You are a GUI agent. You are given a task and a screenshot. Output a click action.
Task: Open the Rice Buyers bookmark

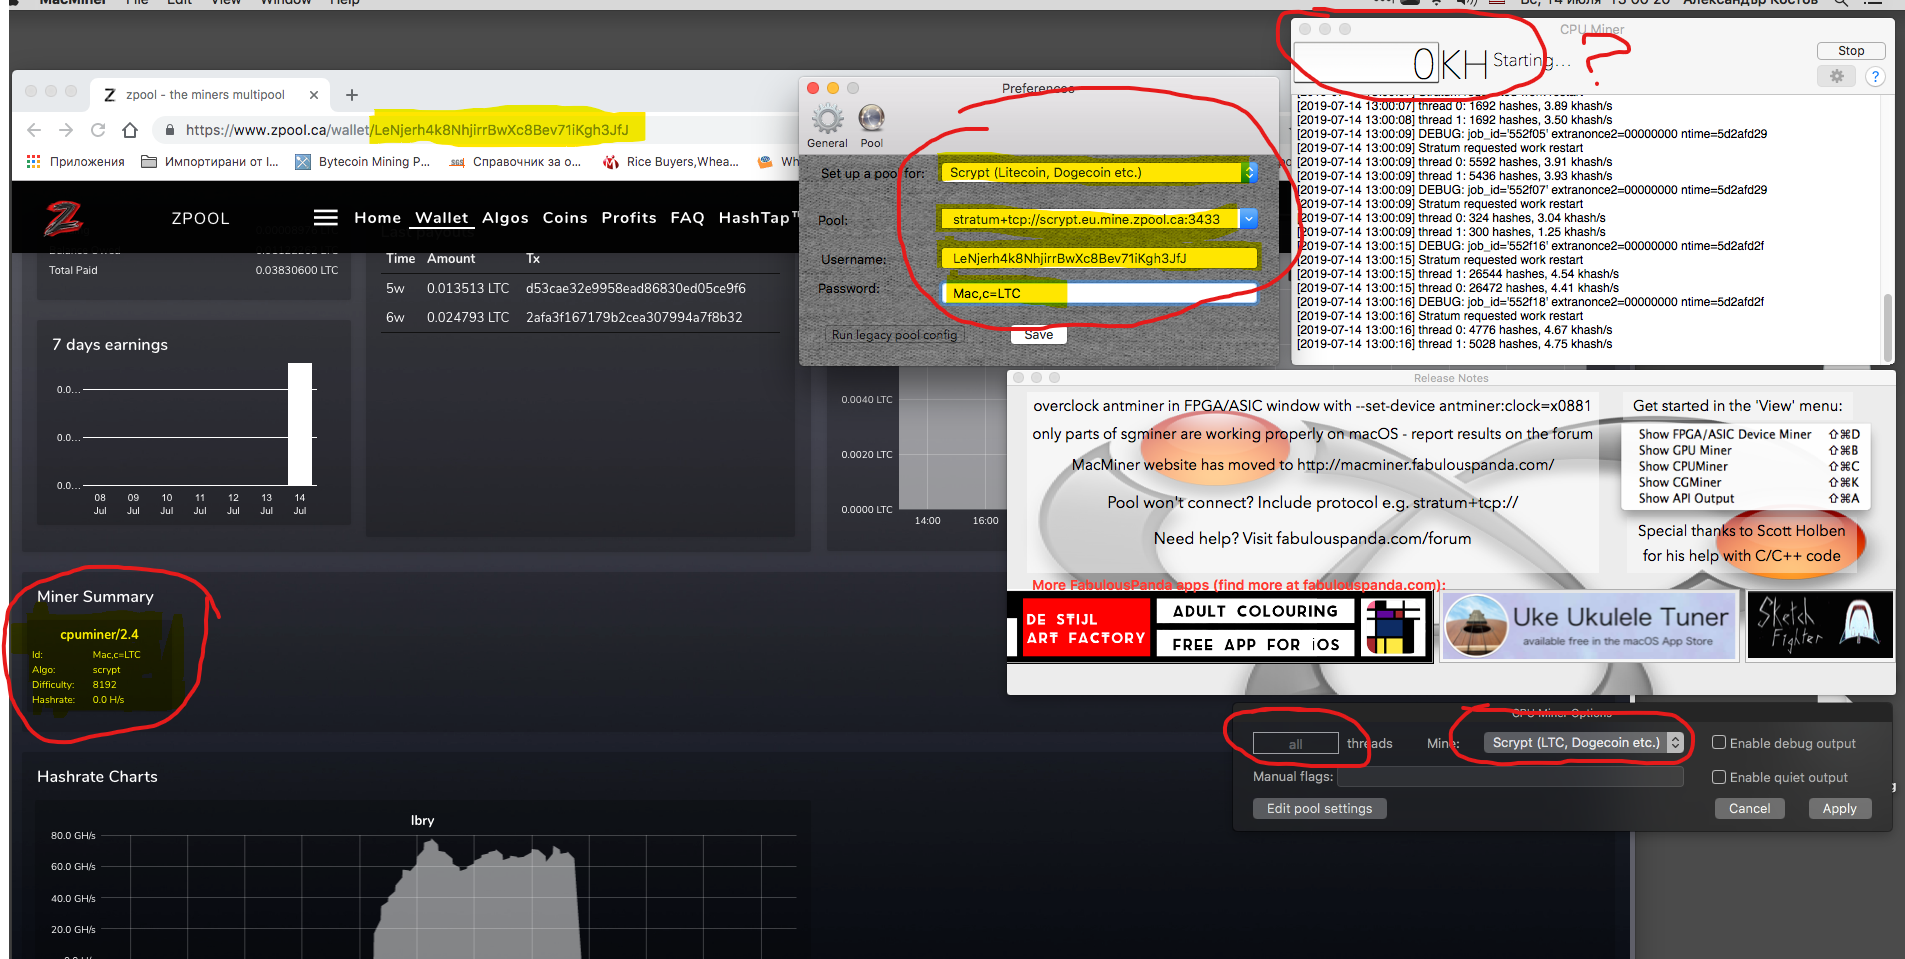click(x=670, y=162)
